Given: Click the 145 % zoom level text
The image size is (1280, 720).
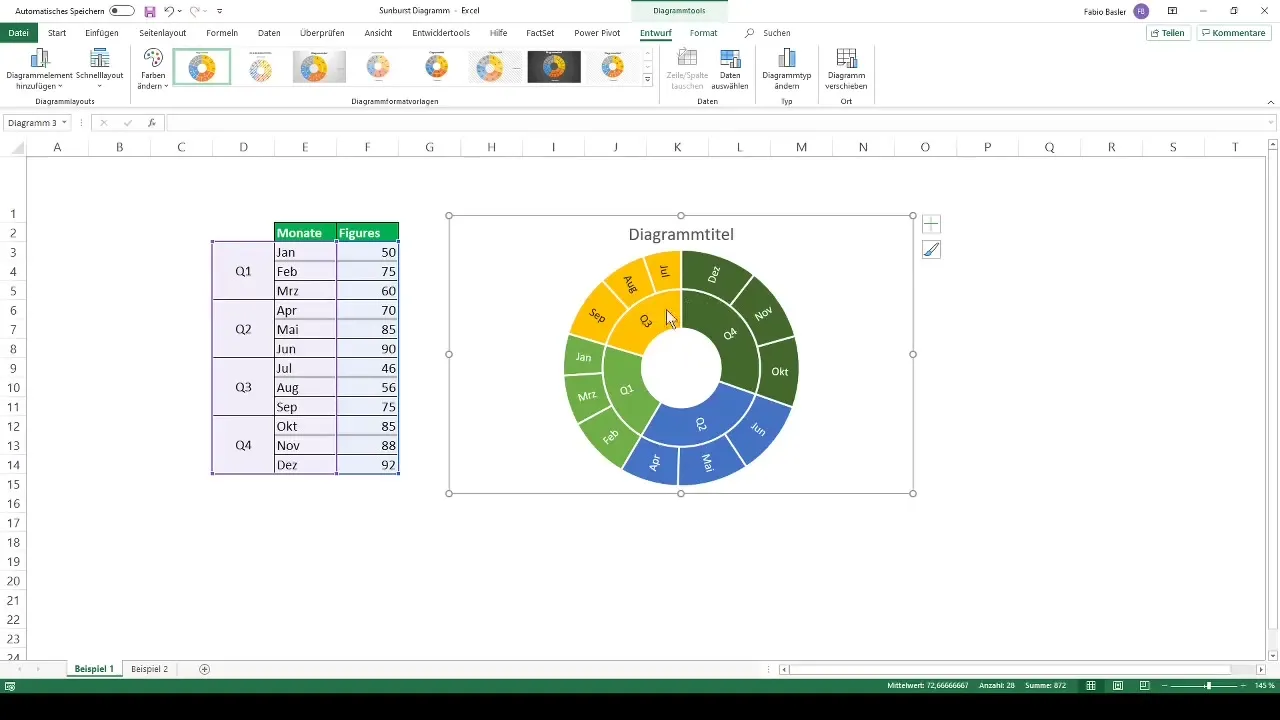Looking at the screenshot, I should pyautogui.click(x=1265, y=686).
